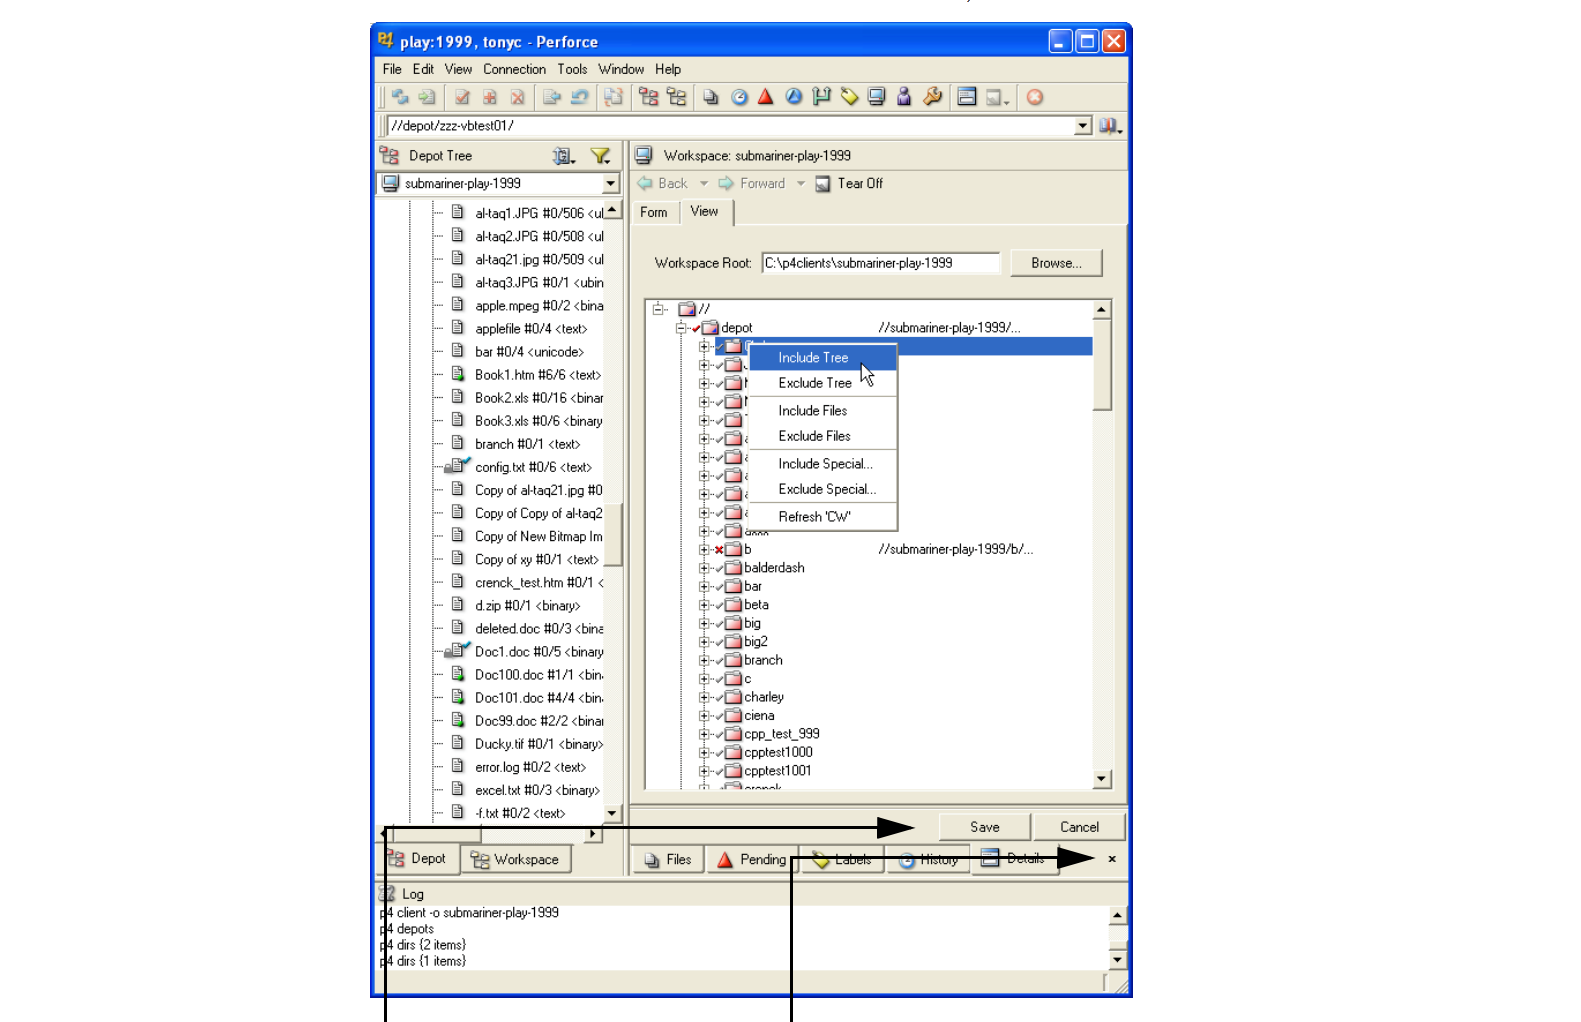Screen dimensions: 1581x1022
Task: Switch to the Depot tree tab
Action: 417,859
